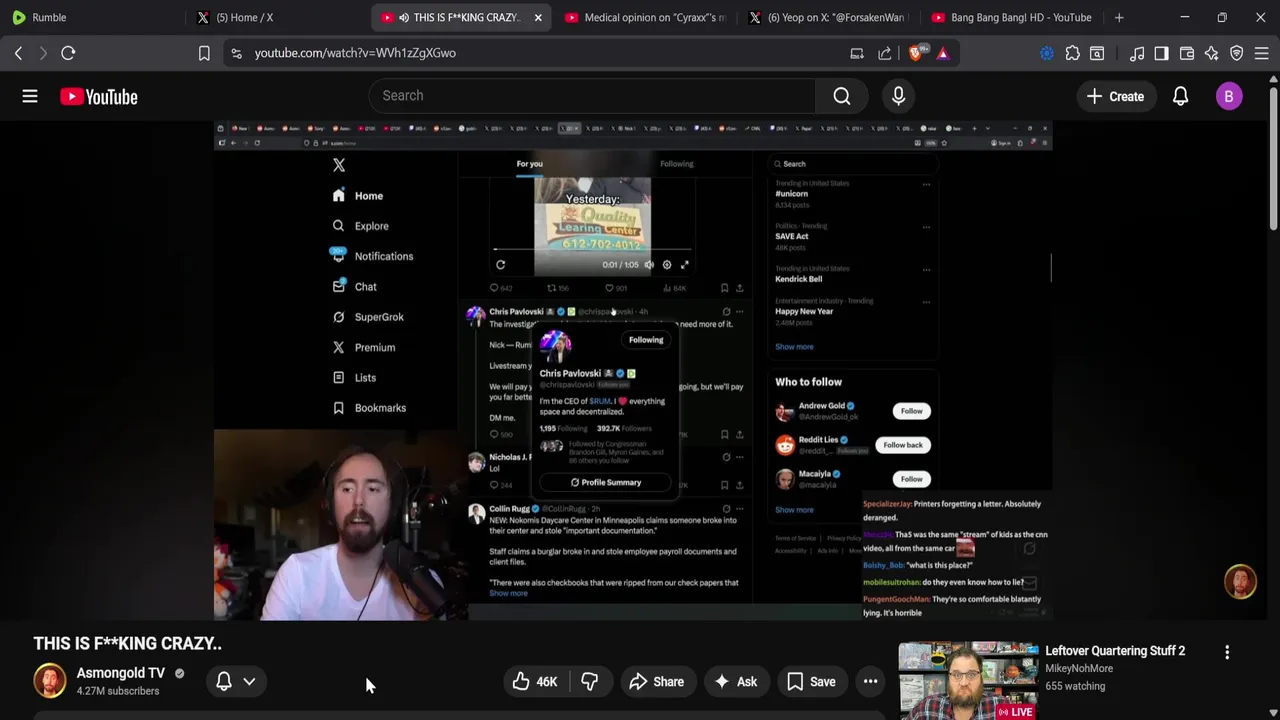Click the YouTube search magnifier button

click(x=842, y=96)
